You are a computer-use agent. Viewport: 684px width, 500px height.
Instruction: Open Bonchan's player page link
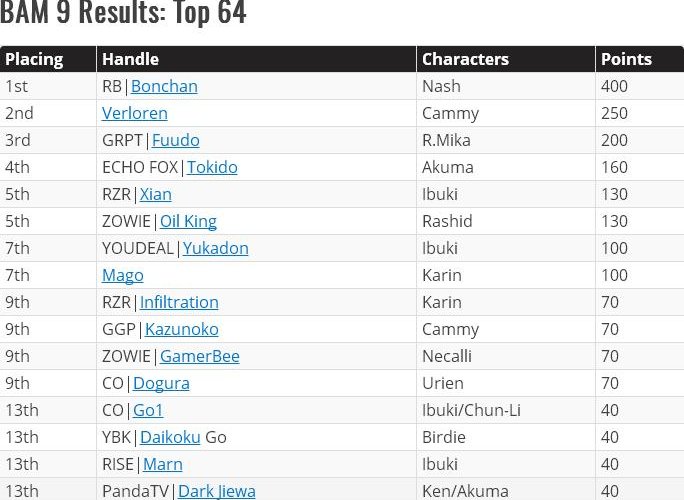point(164,86)
